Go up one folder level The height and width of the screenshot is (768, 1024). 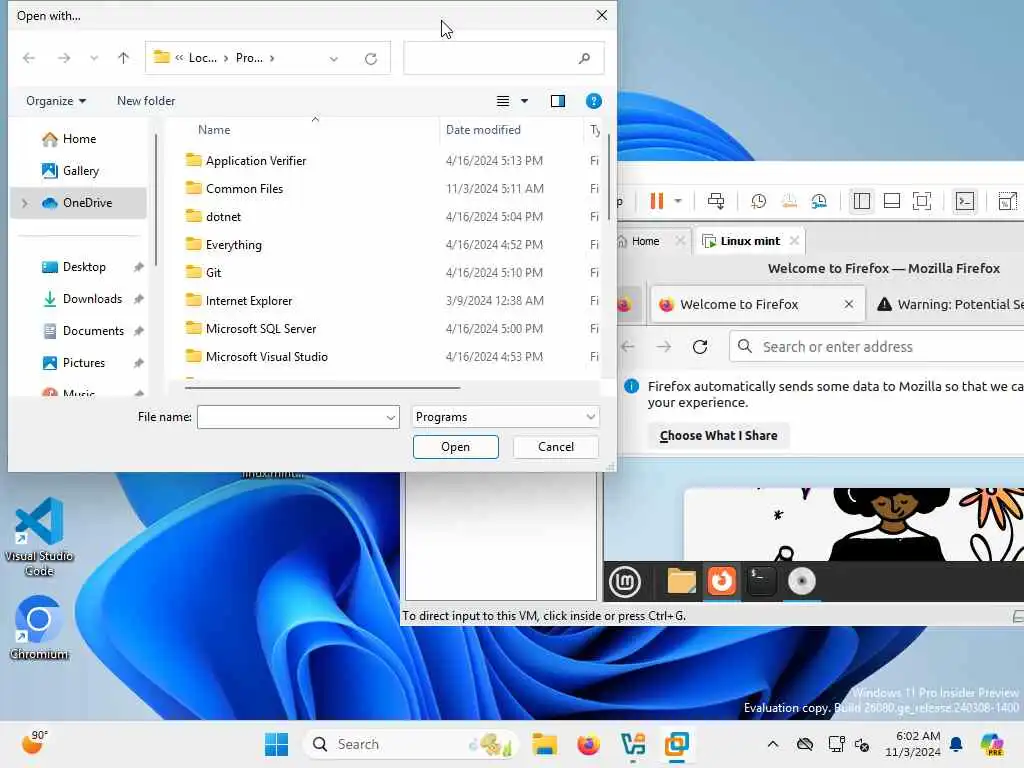click(123, 58)
